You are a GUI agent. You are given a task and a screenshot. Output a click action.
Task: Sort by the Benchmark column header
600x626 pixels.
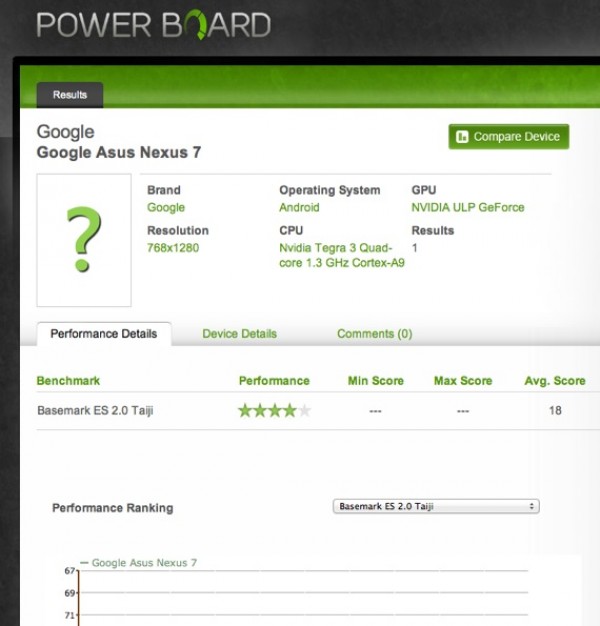click(68, 381)
